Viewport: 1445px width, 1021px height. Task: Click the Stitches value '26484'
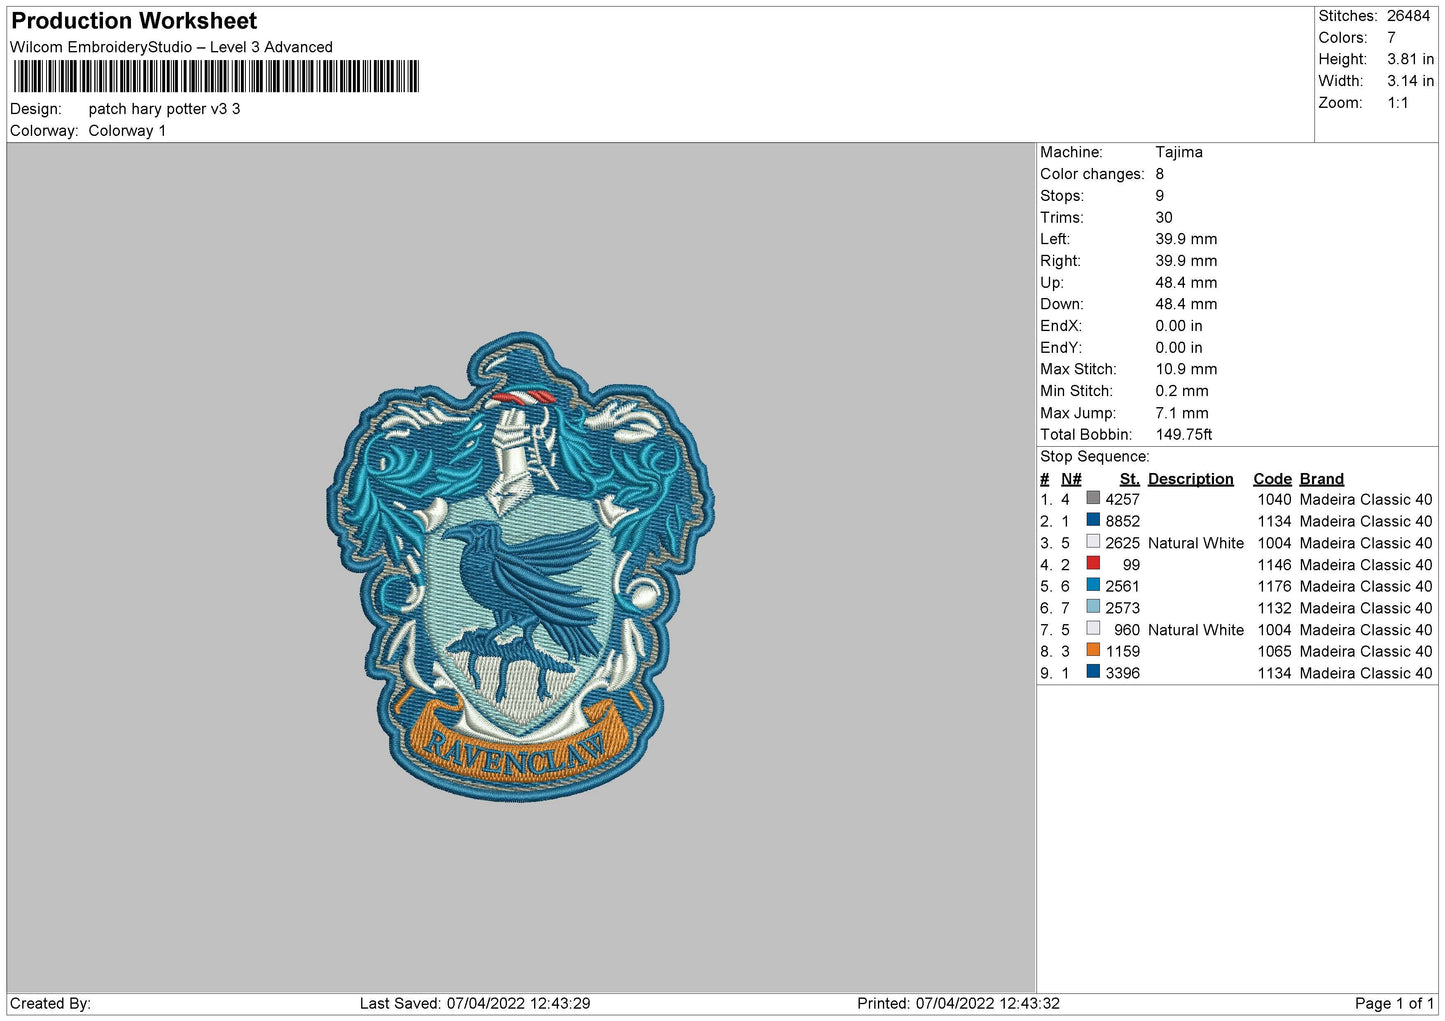pos(1408,16)
